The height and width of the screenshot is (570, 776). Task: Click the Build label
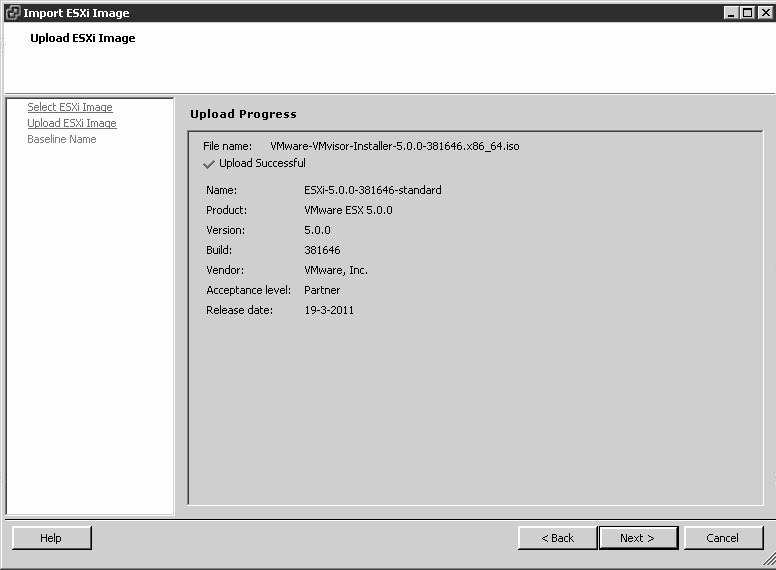tap(219, 250)
